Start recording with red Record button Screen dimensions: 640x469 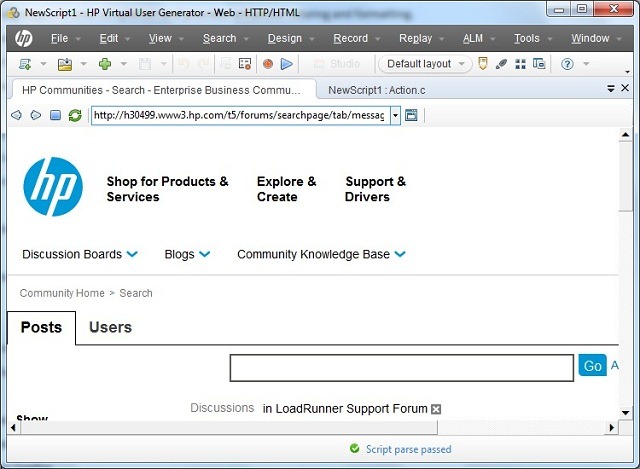coord(268,64)
